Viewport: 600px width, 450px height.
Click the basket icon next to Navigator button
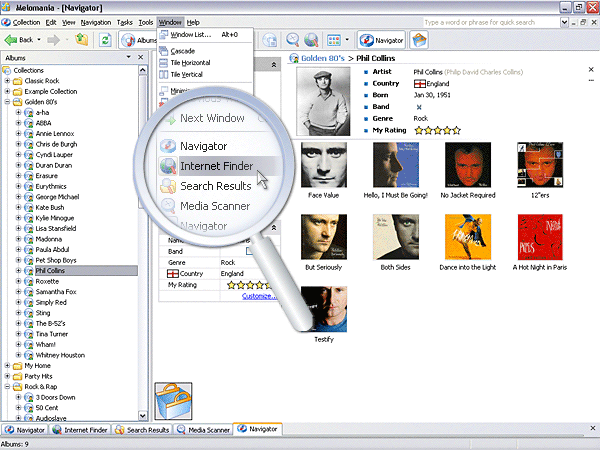coord(420,40)
